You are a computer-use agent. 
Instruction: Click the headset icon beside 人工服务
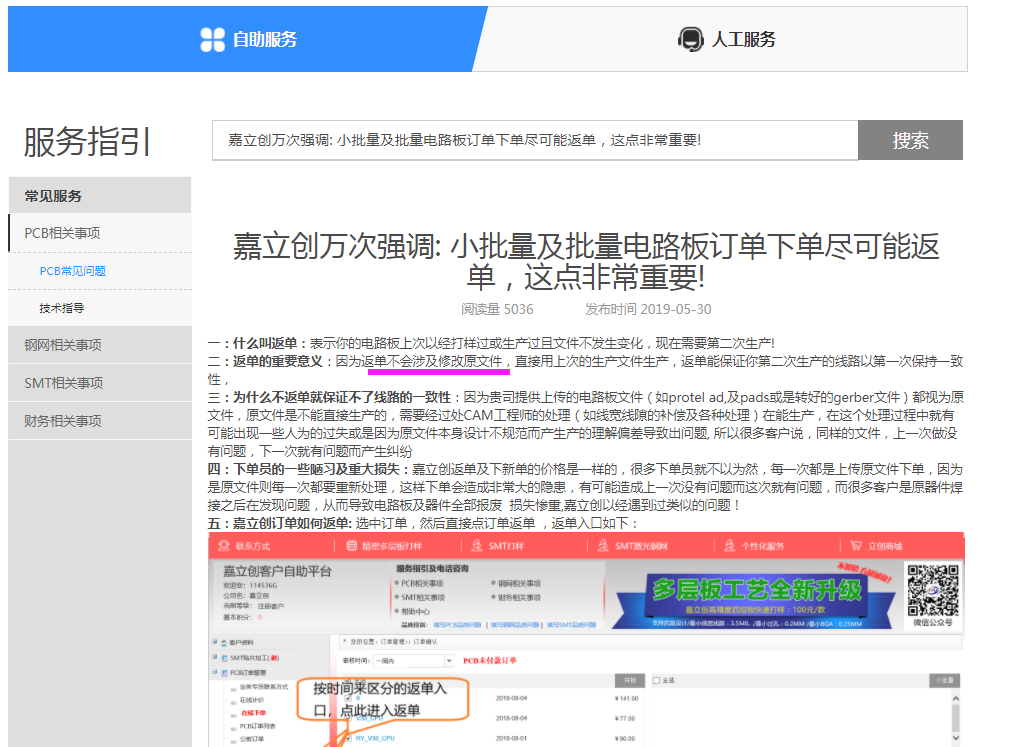pyautogui.click(x=690, y=40)
